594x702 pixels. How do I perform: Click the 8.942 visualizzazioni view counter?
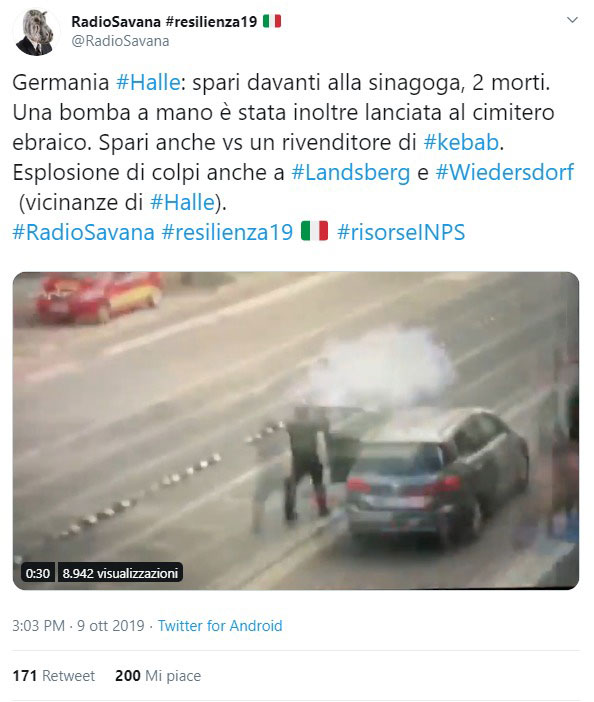(120, 574)
